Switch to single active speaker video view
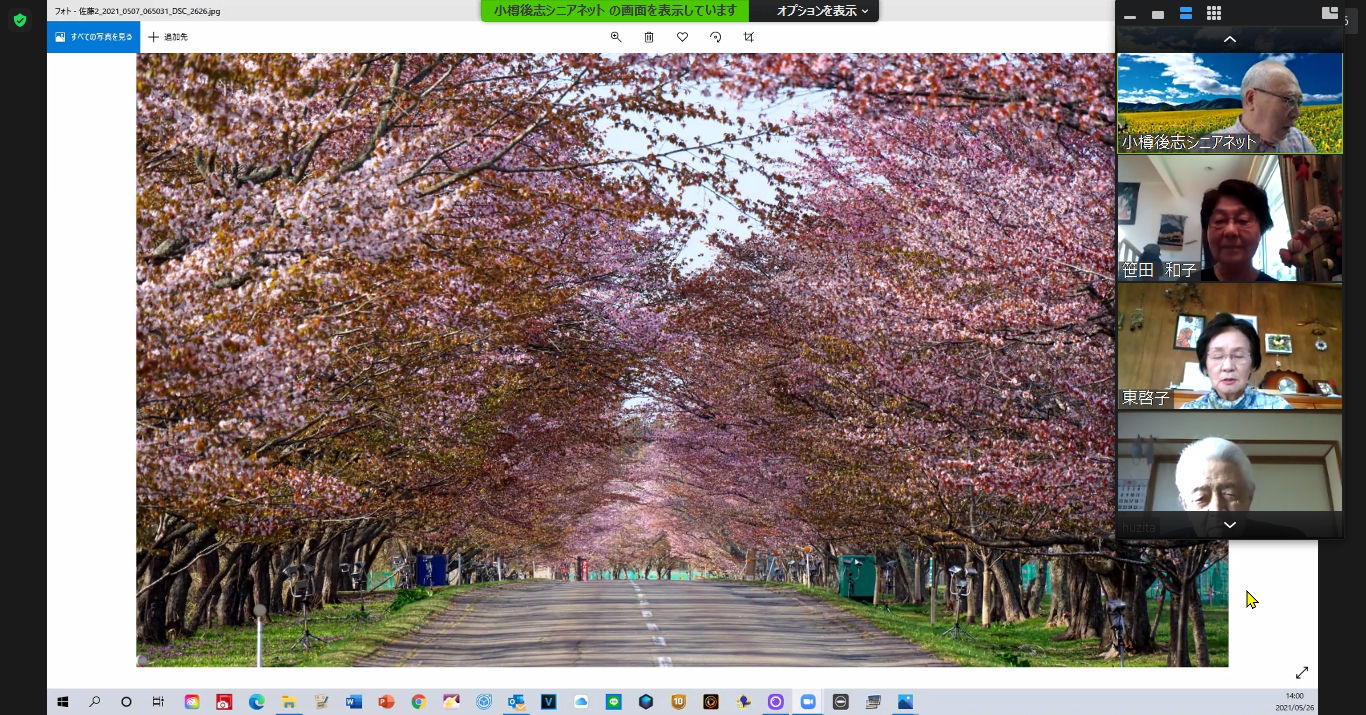Screen dimensions: 1366x715 click(1158, 14)
